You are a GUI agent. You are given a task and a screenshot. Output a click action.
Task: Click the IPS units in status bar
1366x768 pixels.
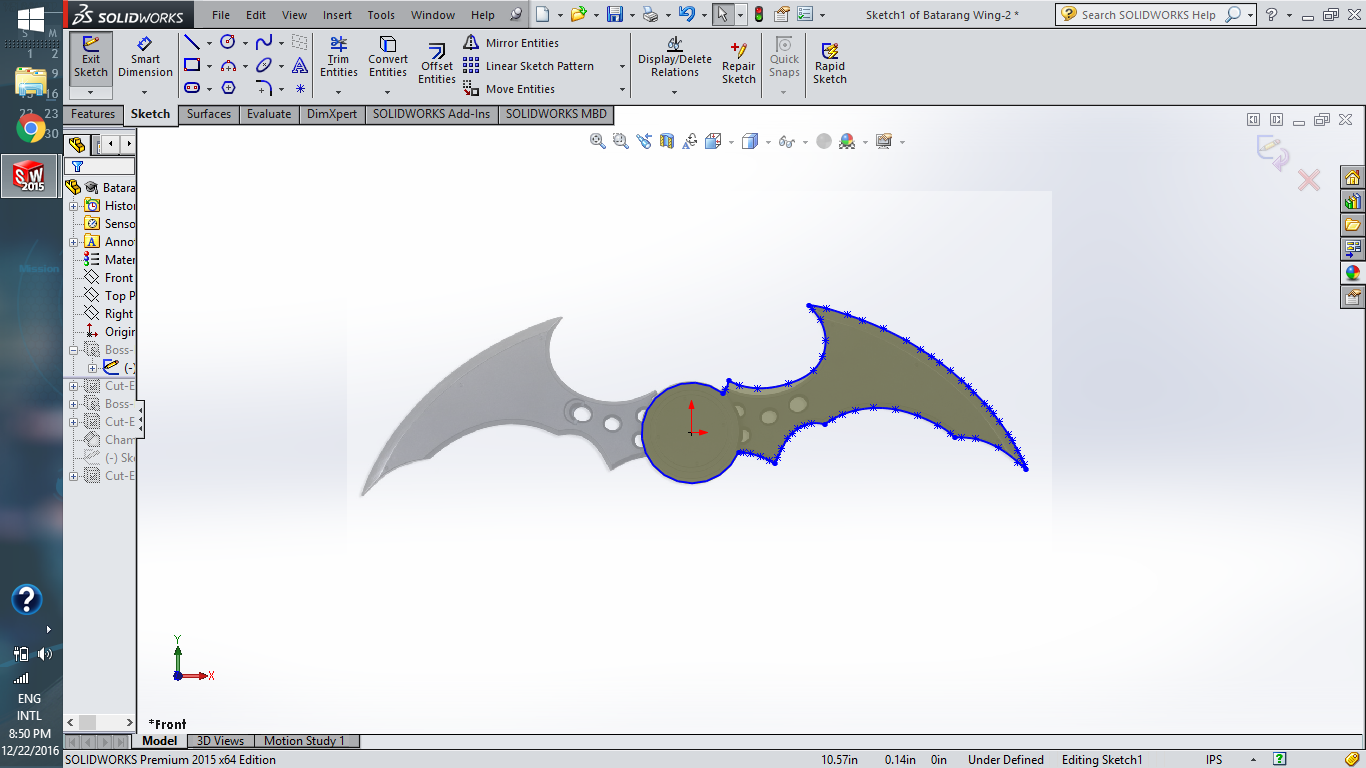[x=1214, y=760]
